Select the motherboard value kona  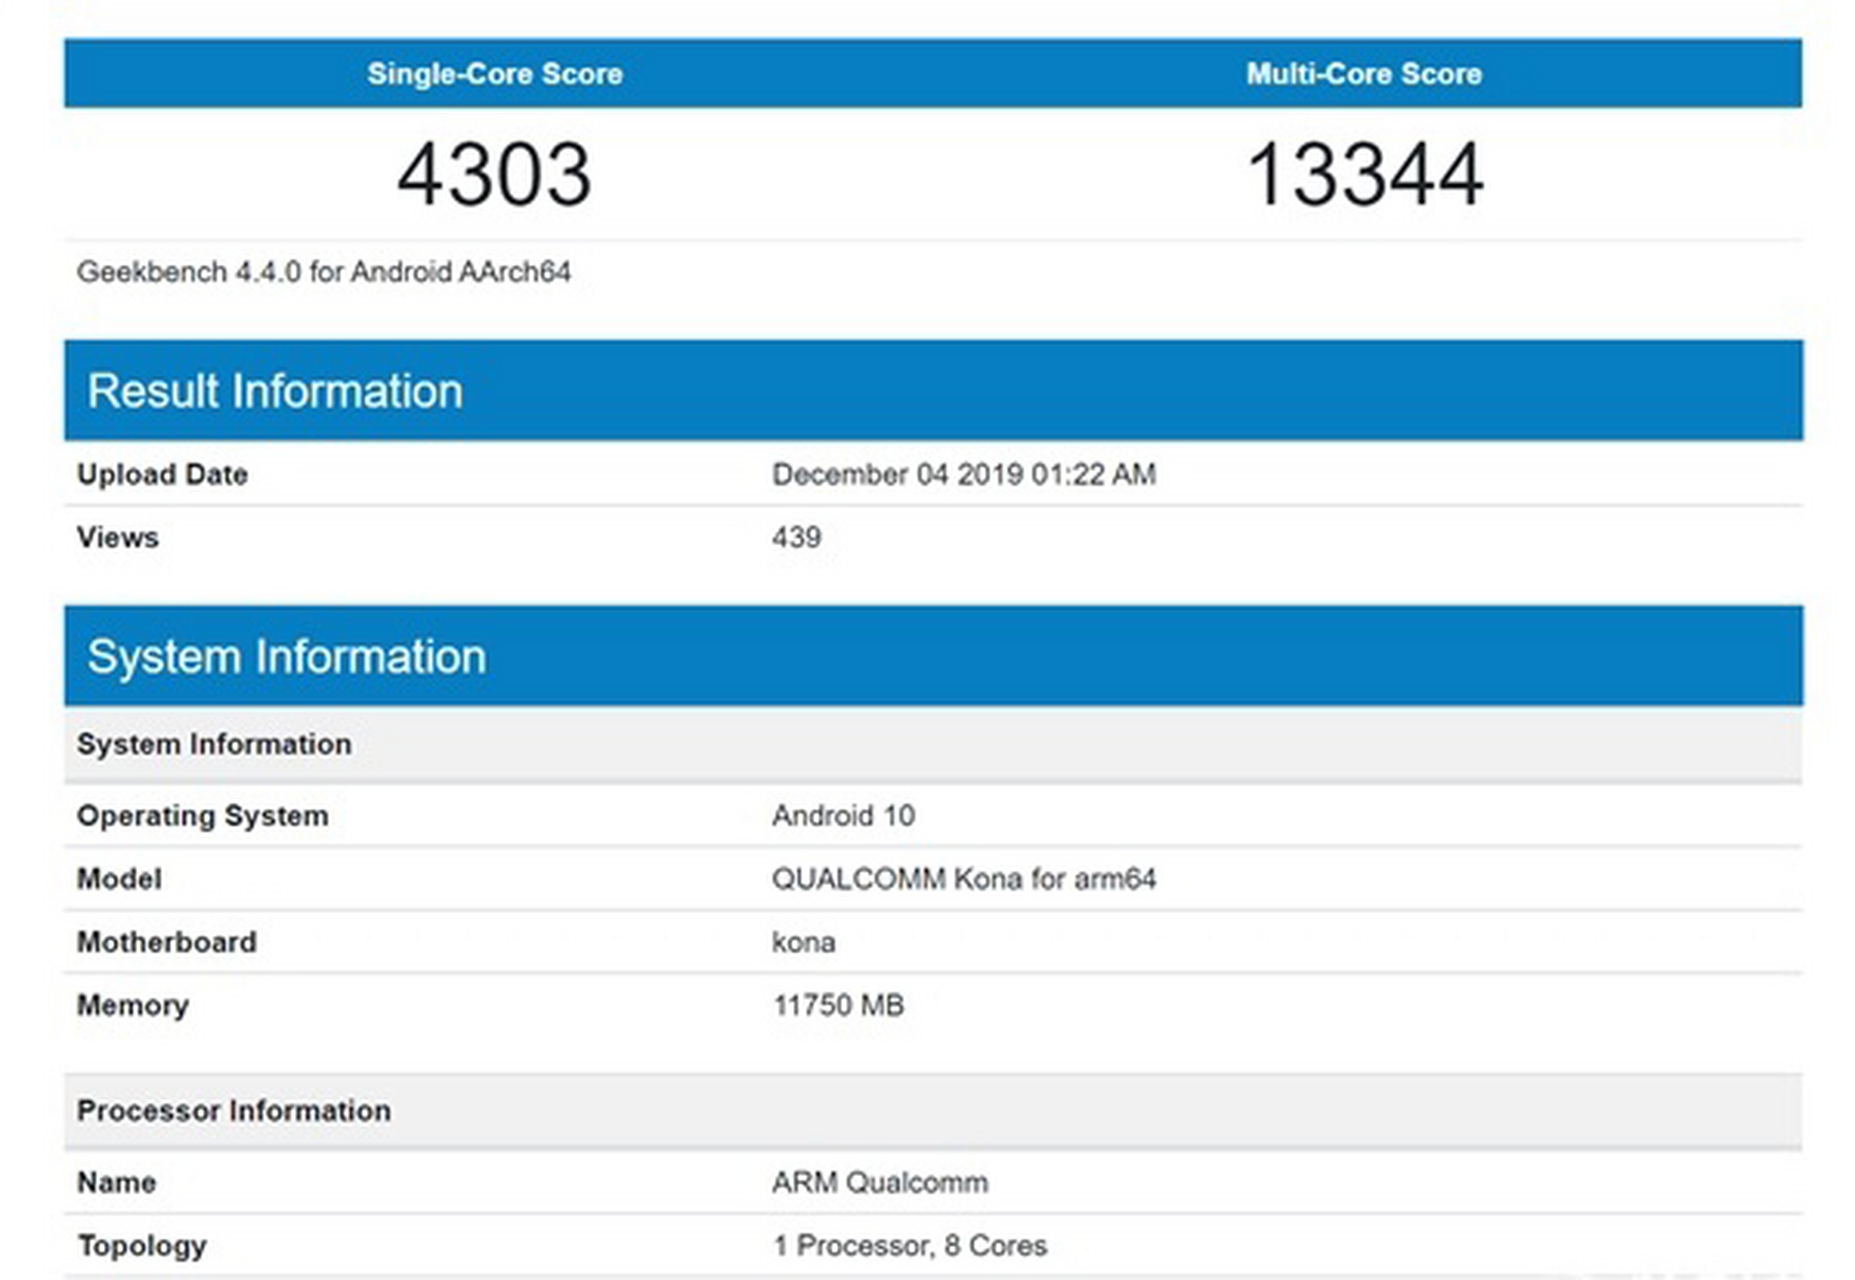click(x=803, y=942)
